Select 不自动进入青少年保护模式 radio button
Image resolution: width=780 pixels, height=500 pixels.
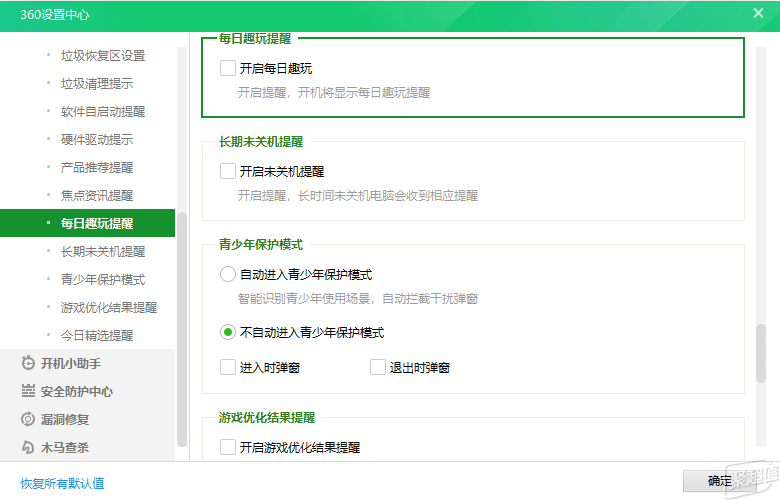point(228,332)
